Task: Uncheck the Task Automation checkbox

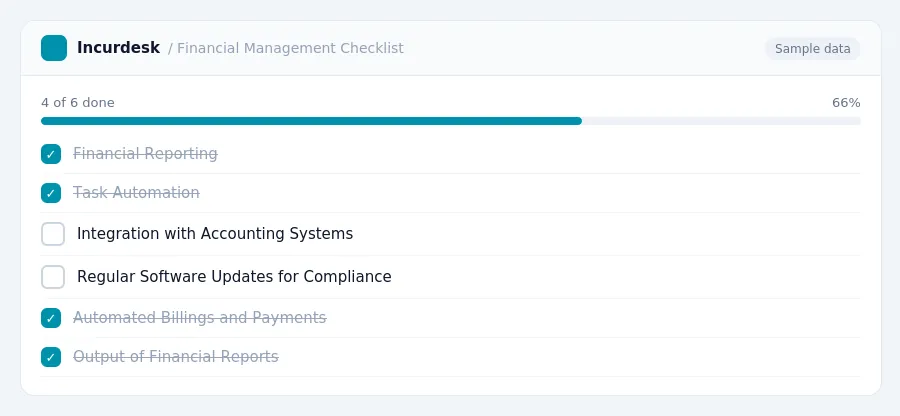Action: (51, 193)
